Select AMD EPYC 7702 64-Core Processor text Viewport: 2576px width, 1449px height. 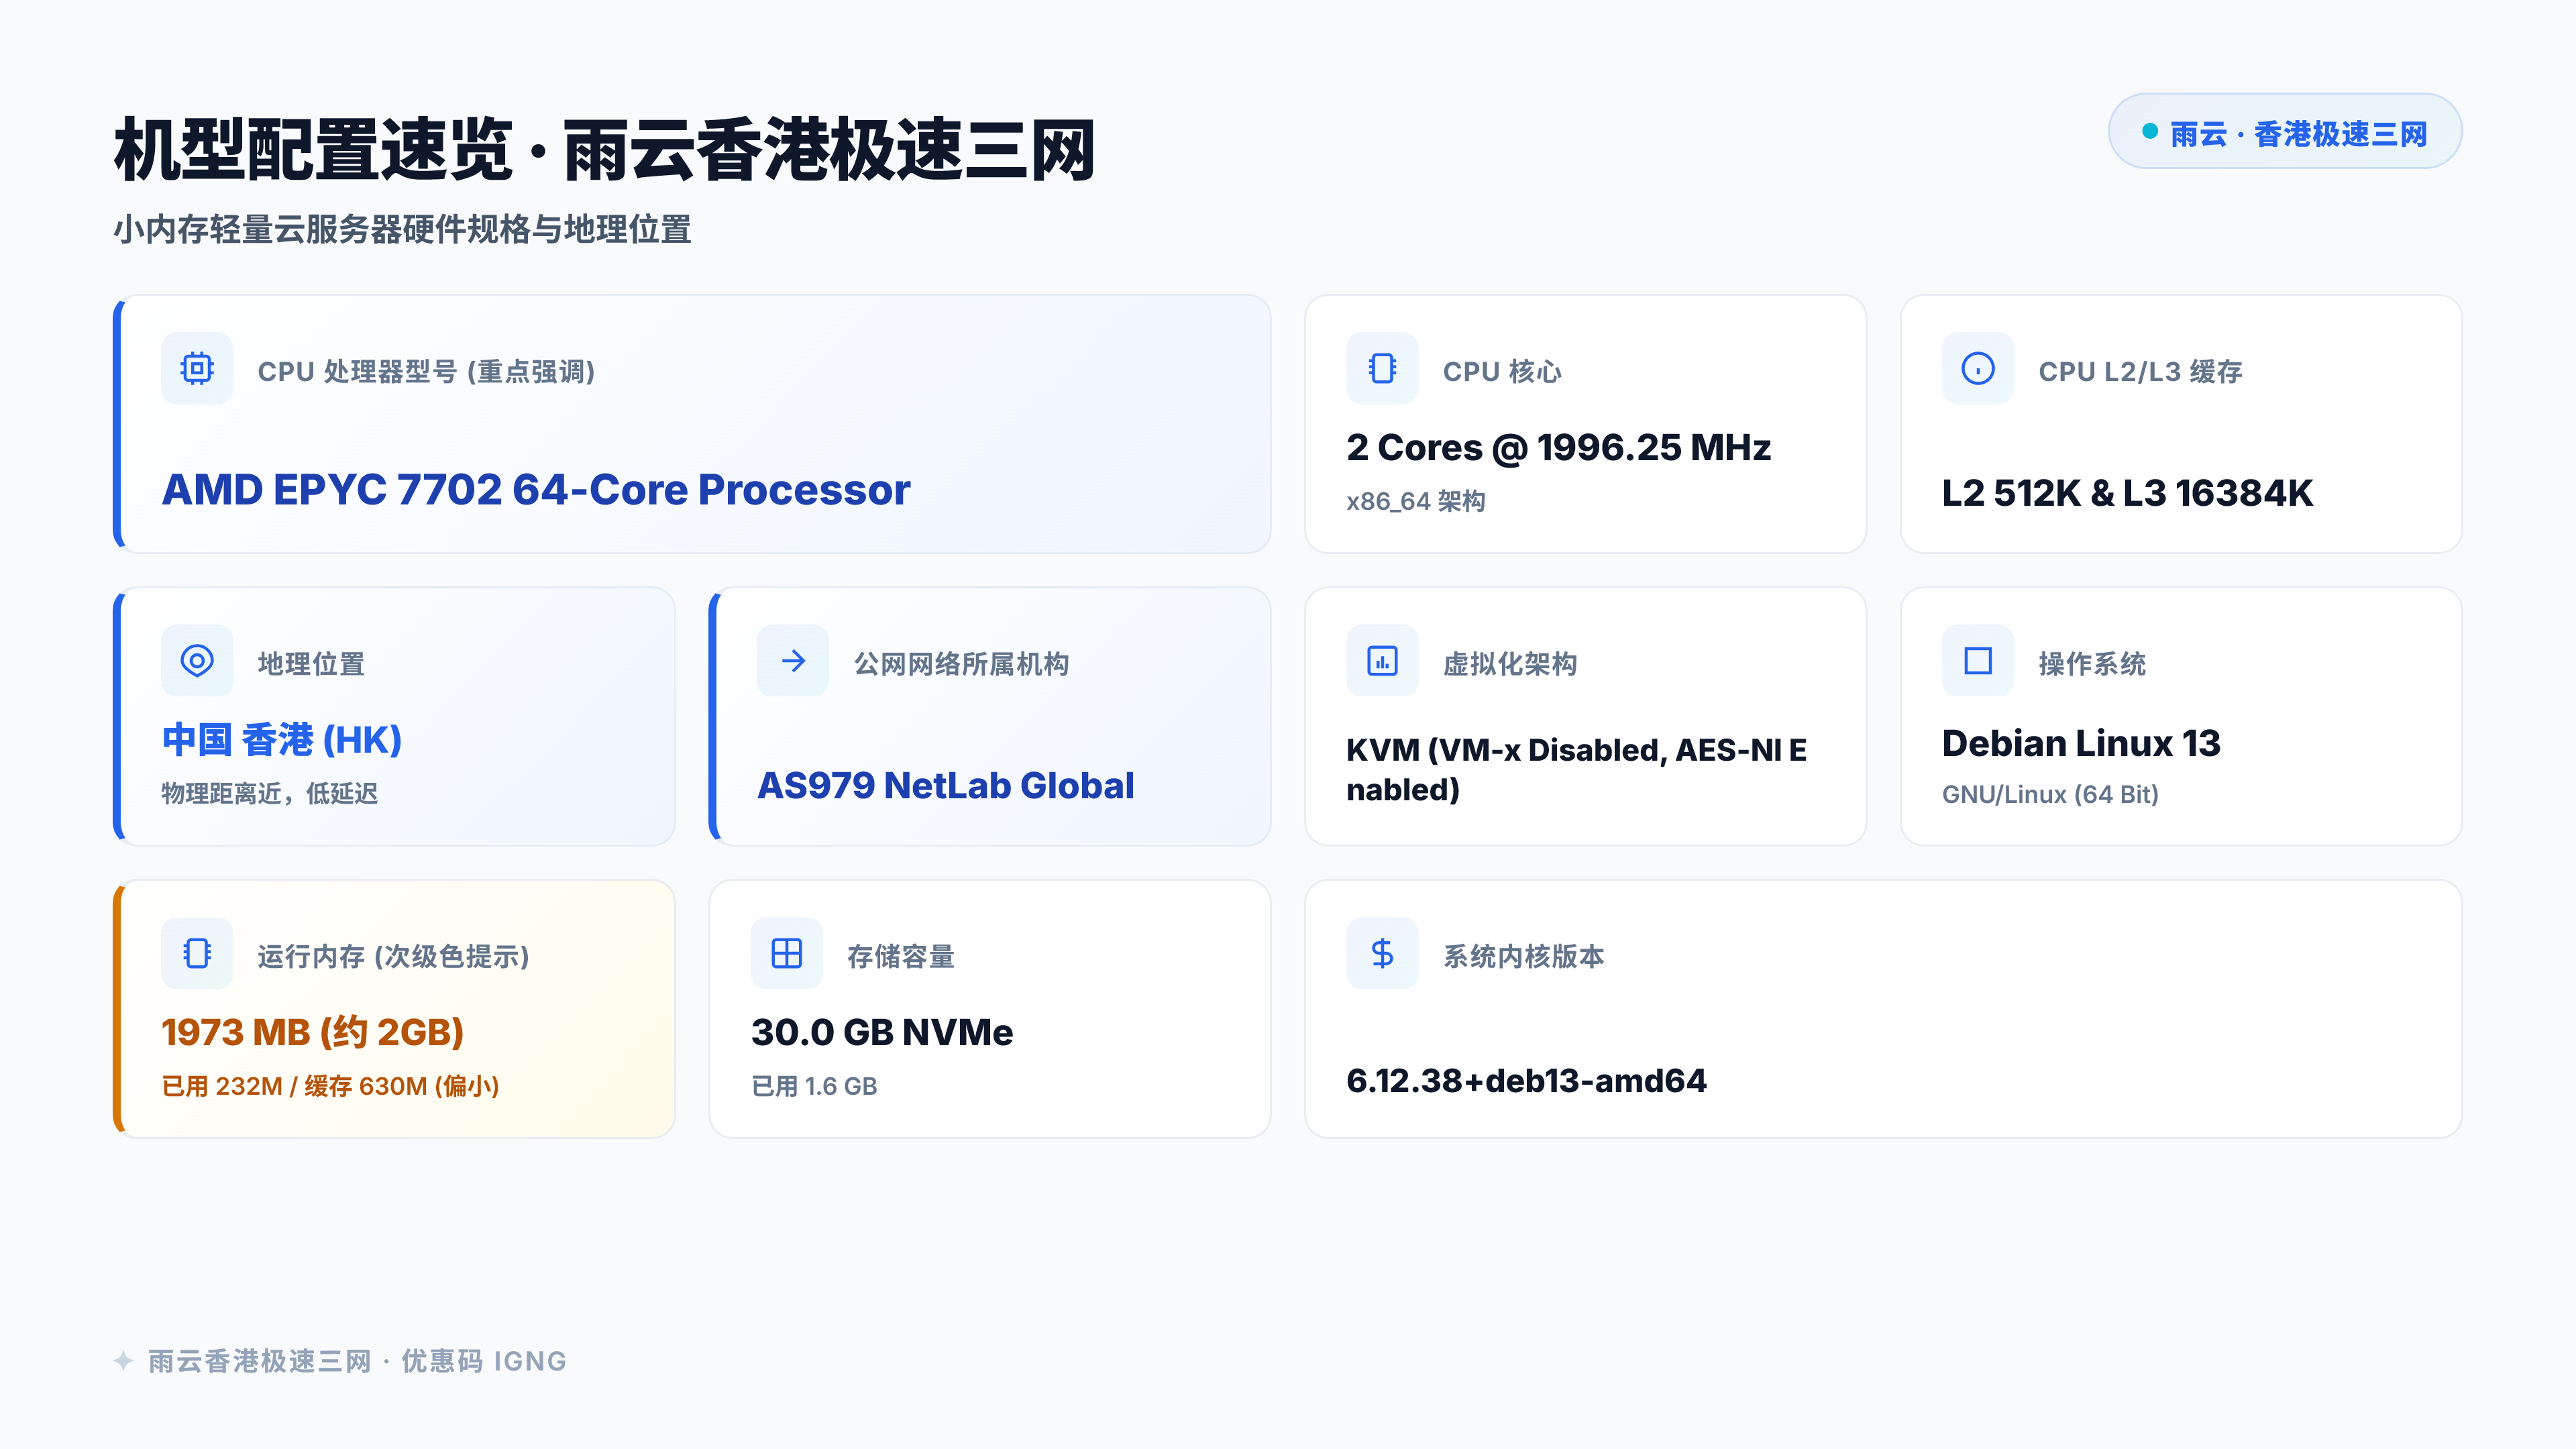[x=536, y=490]
